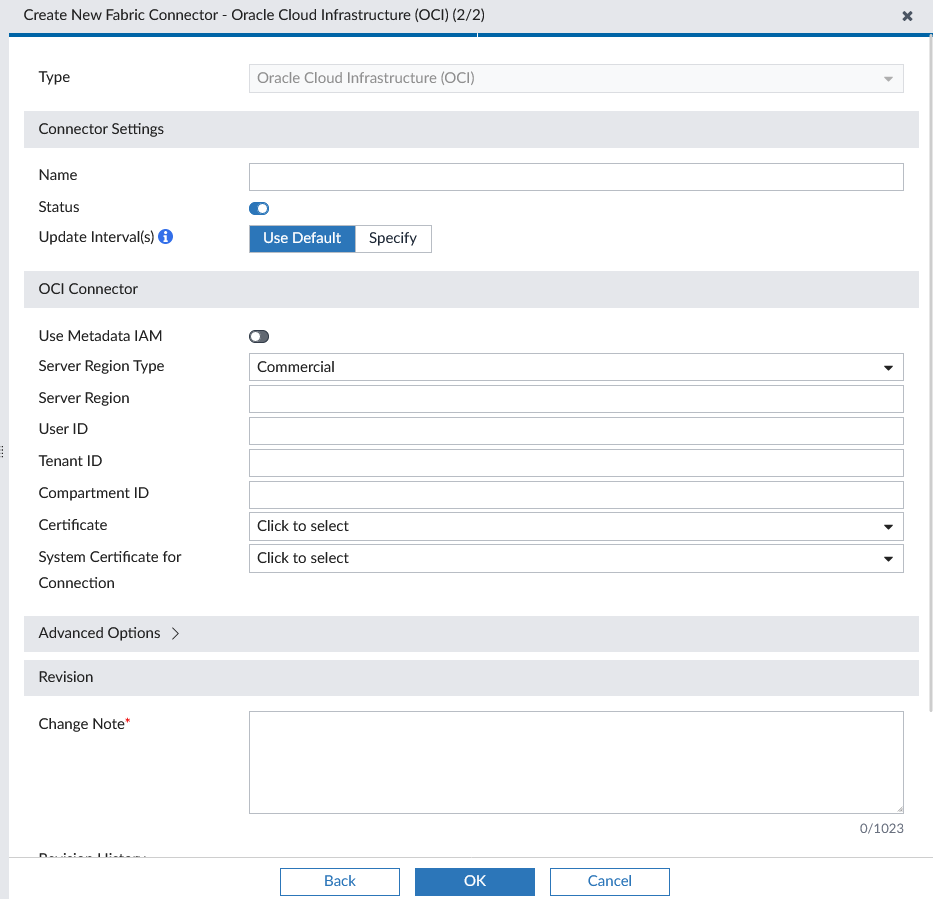Open the Server Region Type selector
The width and height of the screenshot is (933, 899).
click(x=575, y=367)
